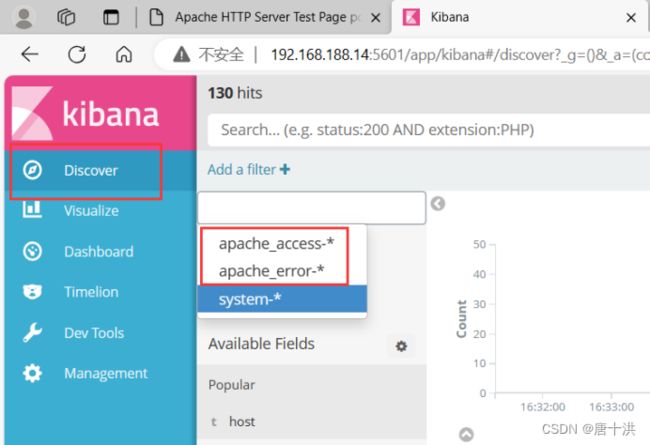Viewport: 650px width, 445px height.
Task: Click the Popular section label
Action: click(231, 385)
